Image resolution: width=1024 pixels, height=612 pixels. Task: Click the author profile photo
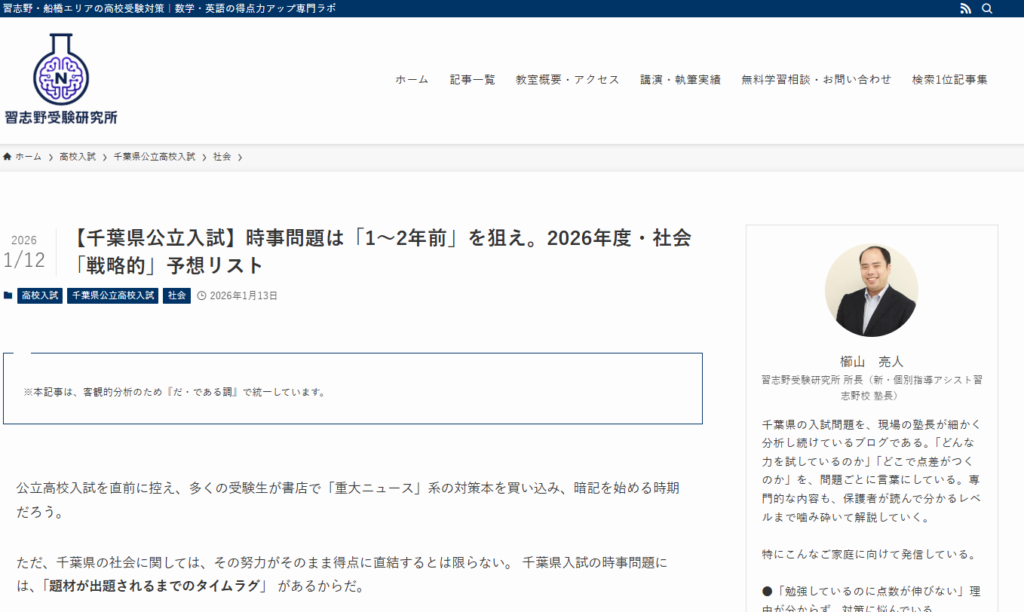click(871, 290)
